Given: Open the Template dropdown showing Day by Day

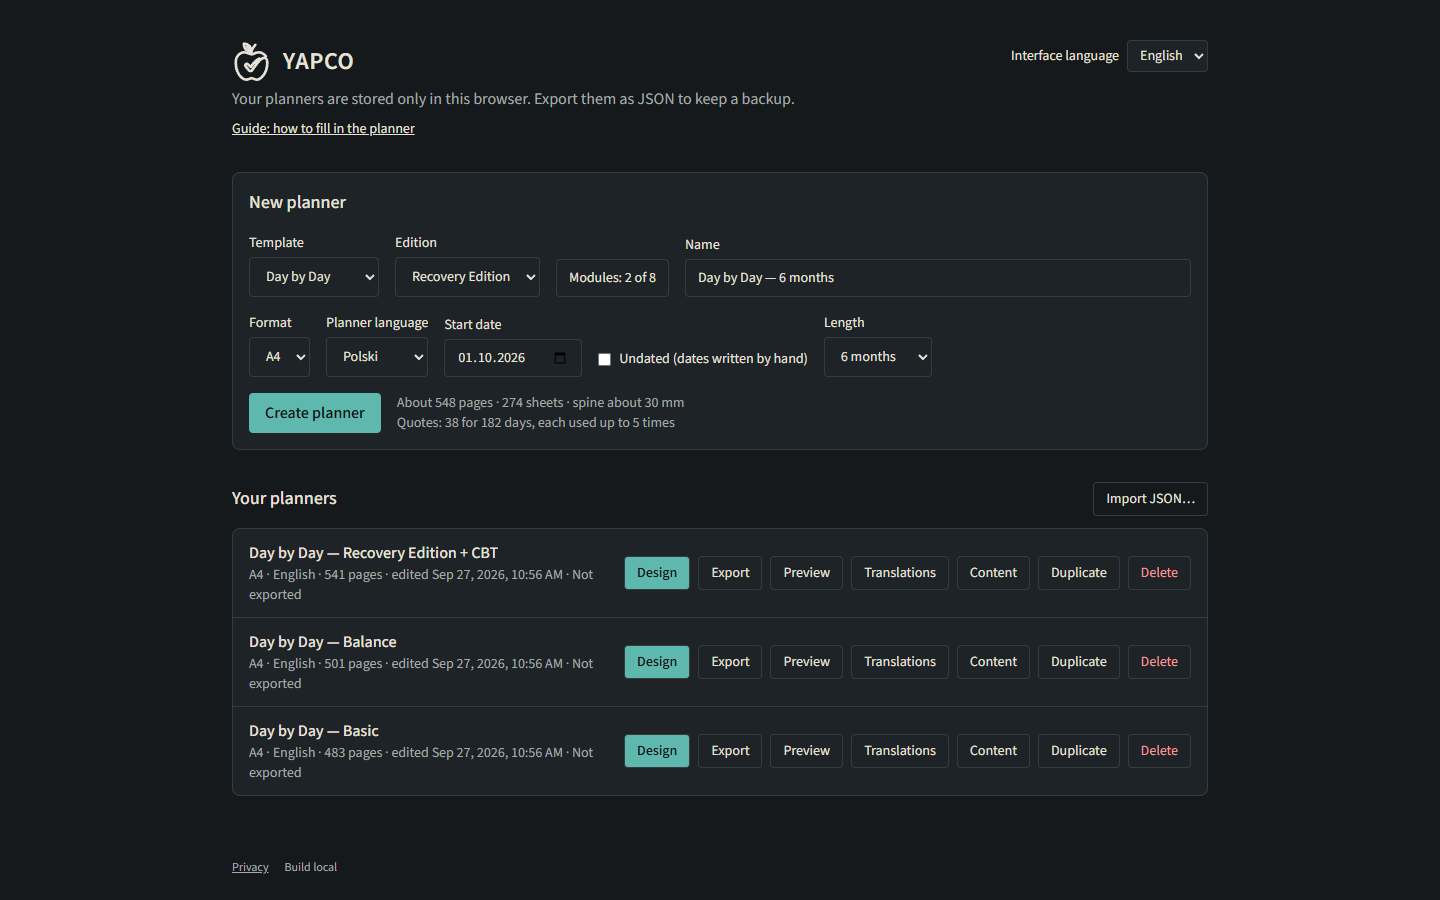Looking at the screenshot, I should (x=314, y=277).
